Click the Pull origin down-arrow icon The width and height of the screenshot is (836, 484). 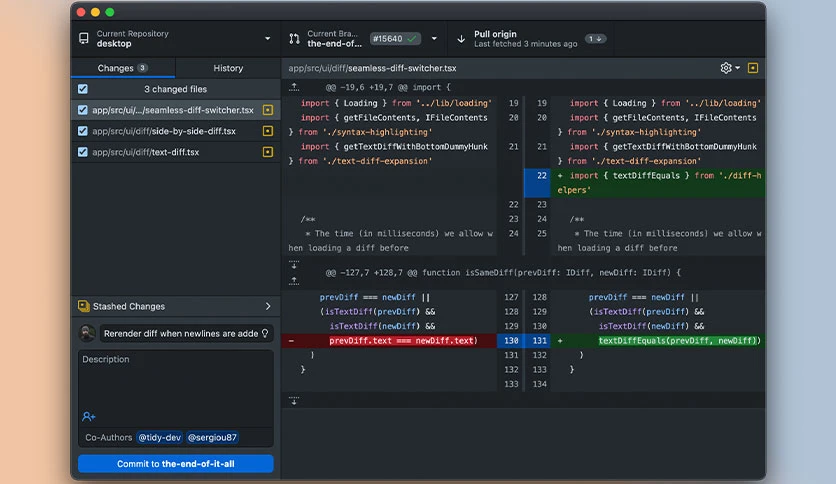[461, 39]
